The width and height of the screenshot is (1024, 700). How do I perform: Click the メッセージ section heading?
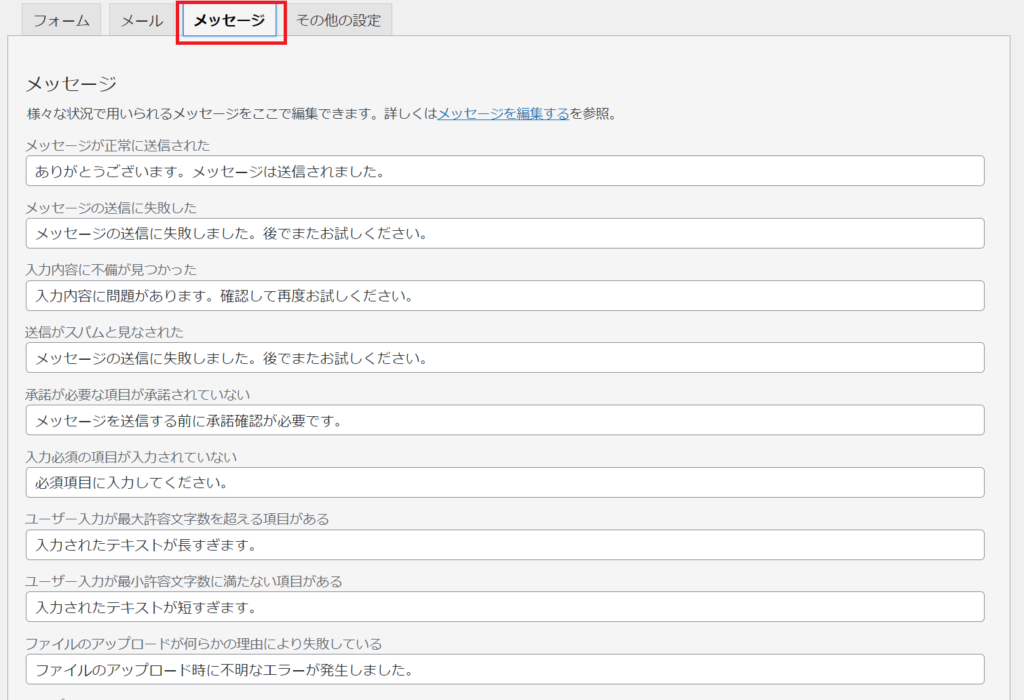[x=71, y=84]
